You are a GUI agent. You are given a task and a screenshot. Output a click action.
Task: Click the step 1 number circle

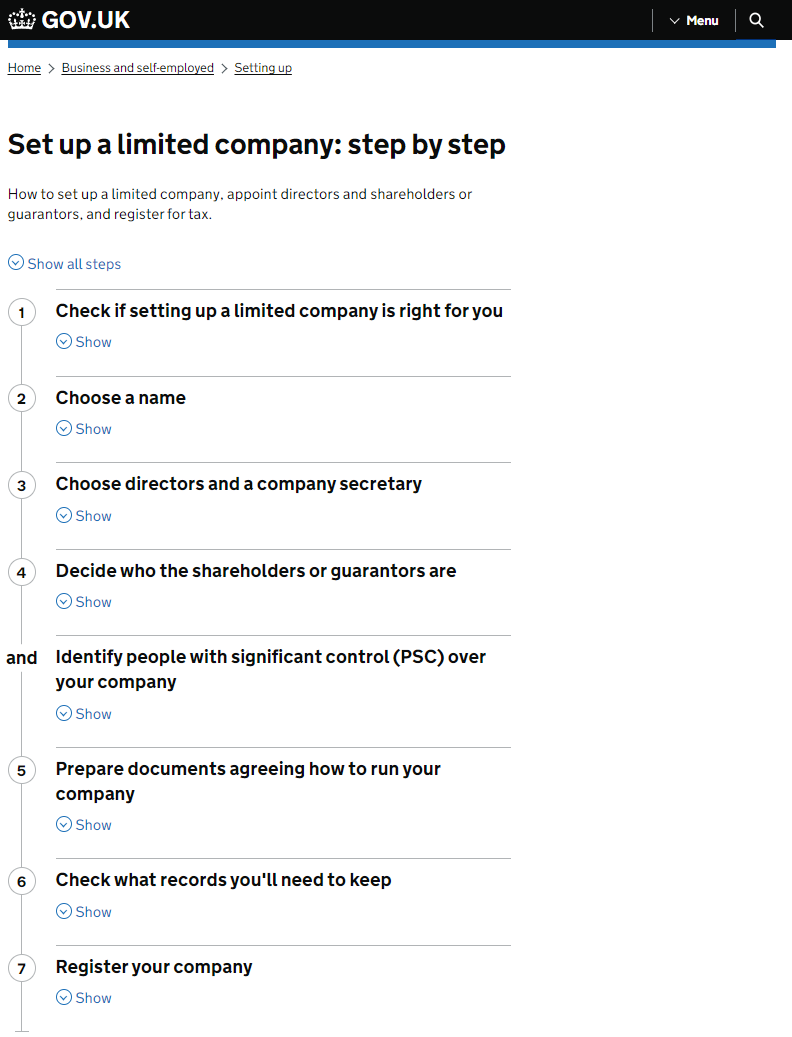click(x=22, y=312)
